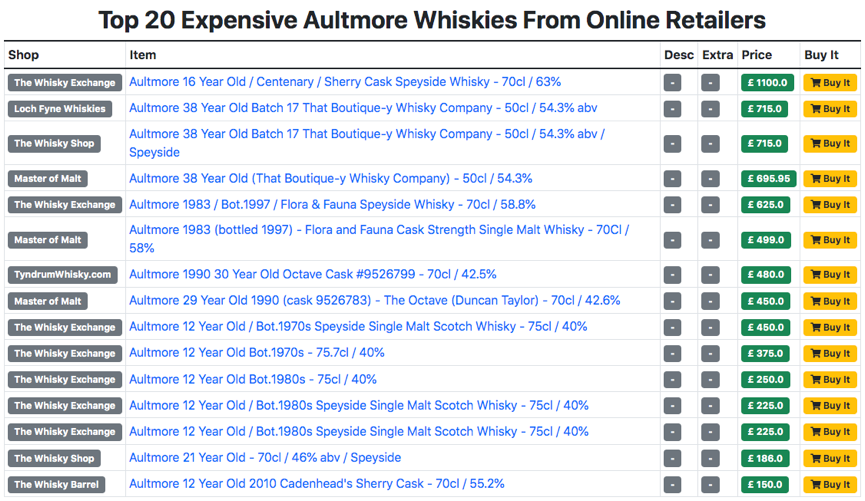Click Buy It in the £625.0 row
865x501 pixels.
(x=829, y=205)
